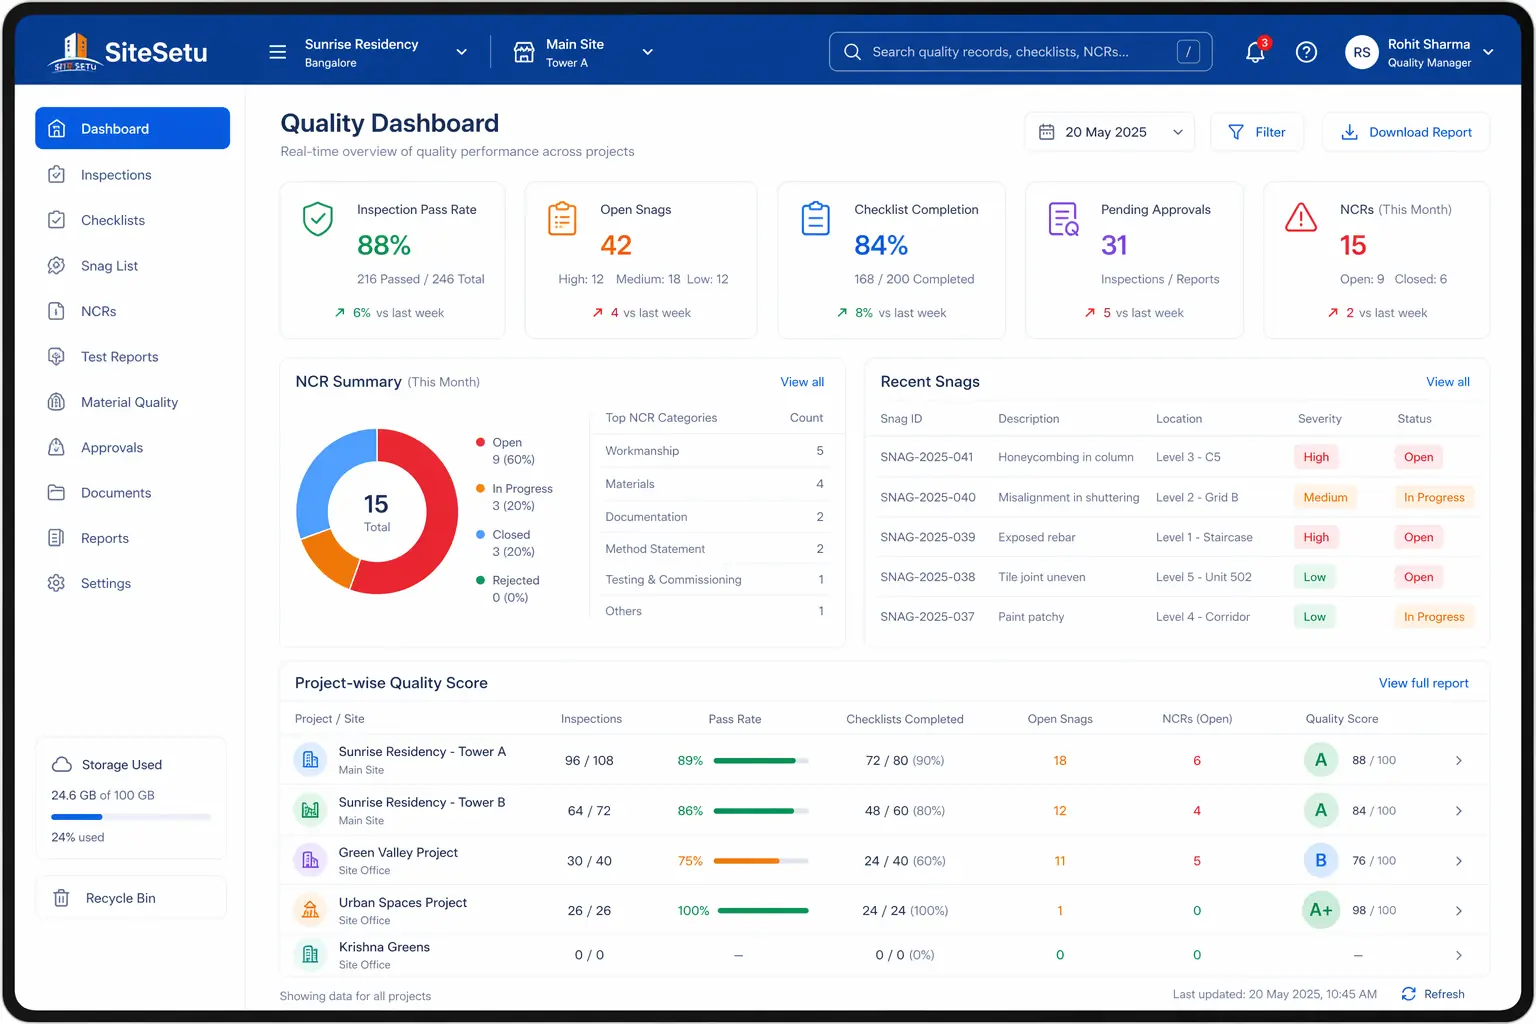Viewport: 1536px width, 1024px height.
Task: Expand Green Valley Project row chevron
Action: pos(1459,861)
